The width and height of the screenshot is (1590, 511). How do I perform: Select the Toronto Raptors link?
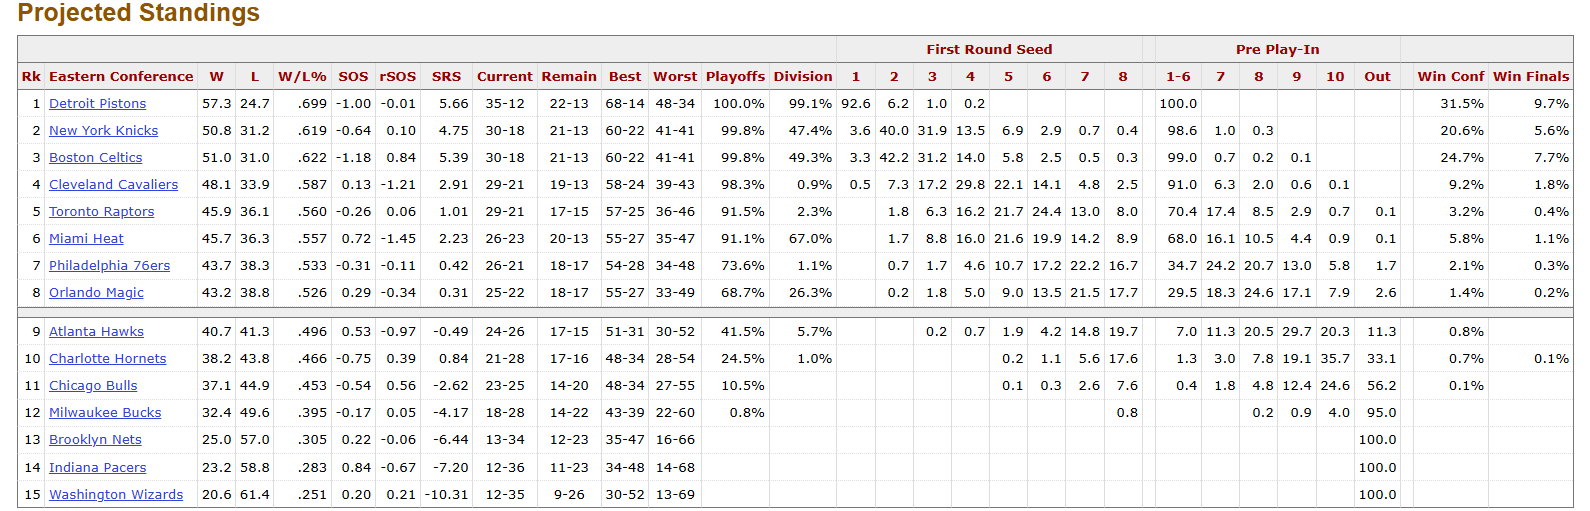[101, 211]
